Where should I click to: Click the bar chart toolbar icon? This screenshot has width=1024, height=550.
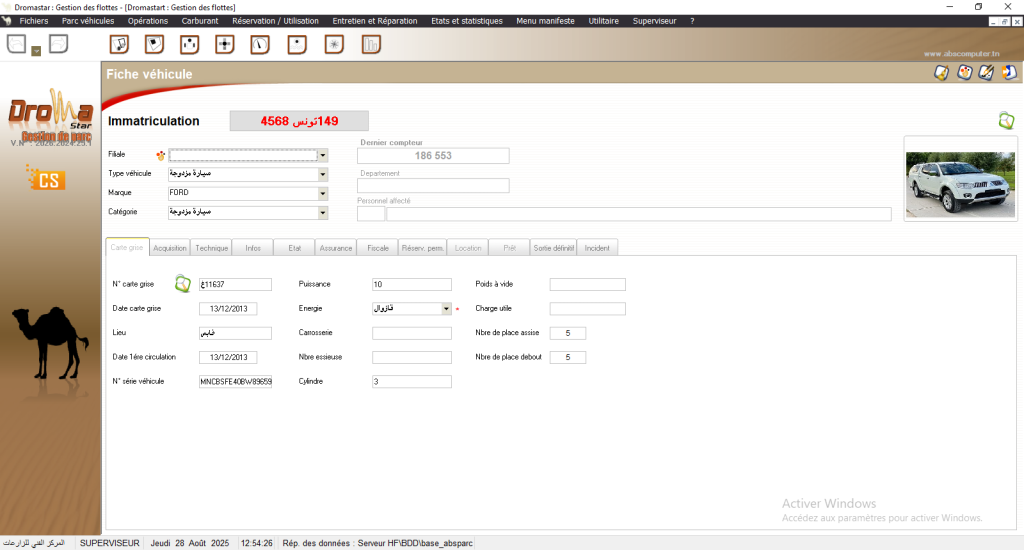(371, 44)
